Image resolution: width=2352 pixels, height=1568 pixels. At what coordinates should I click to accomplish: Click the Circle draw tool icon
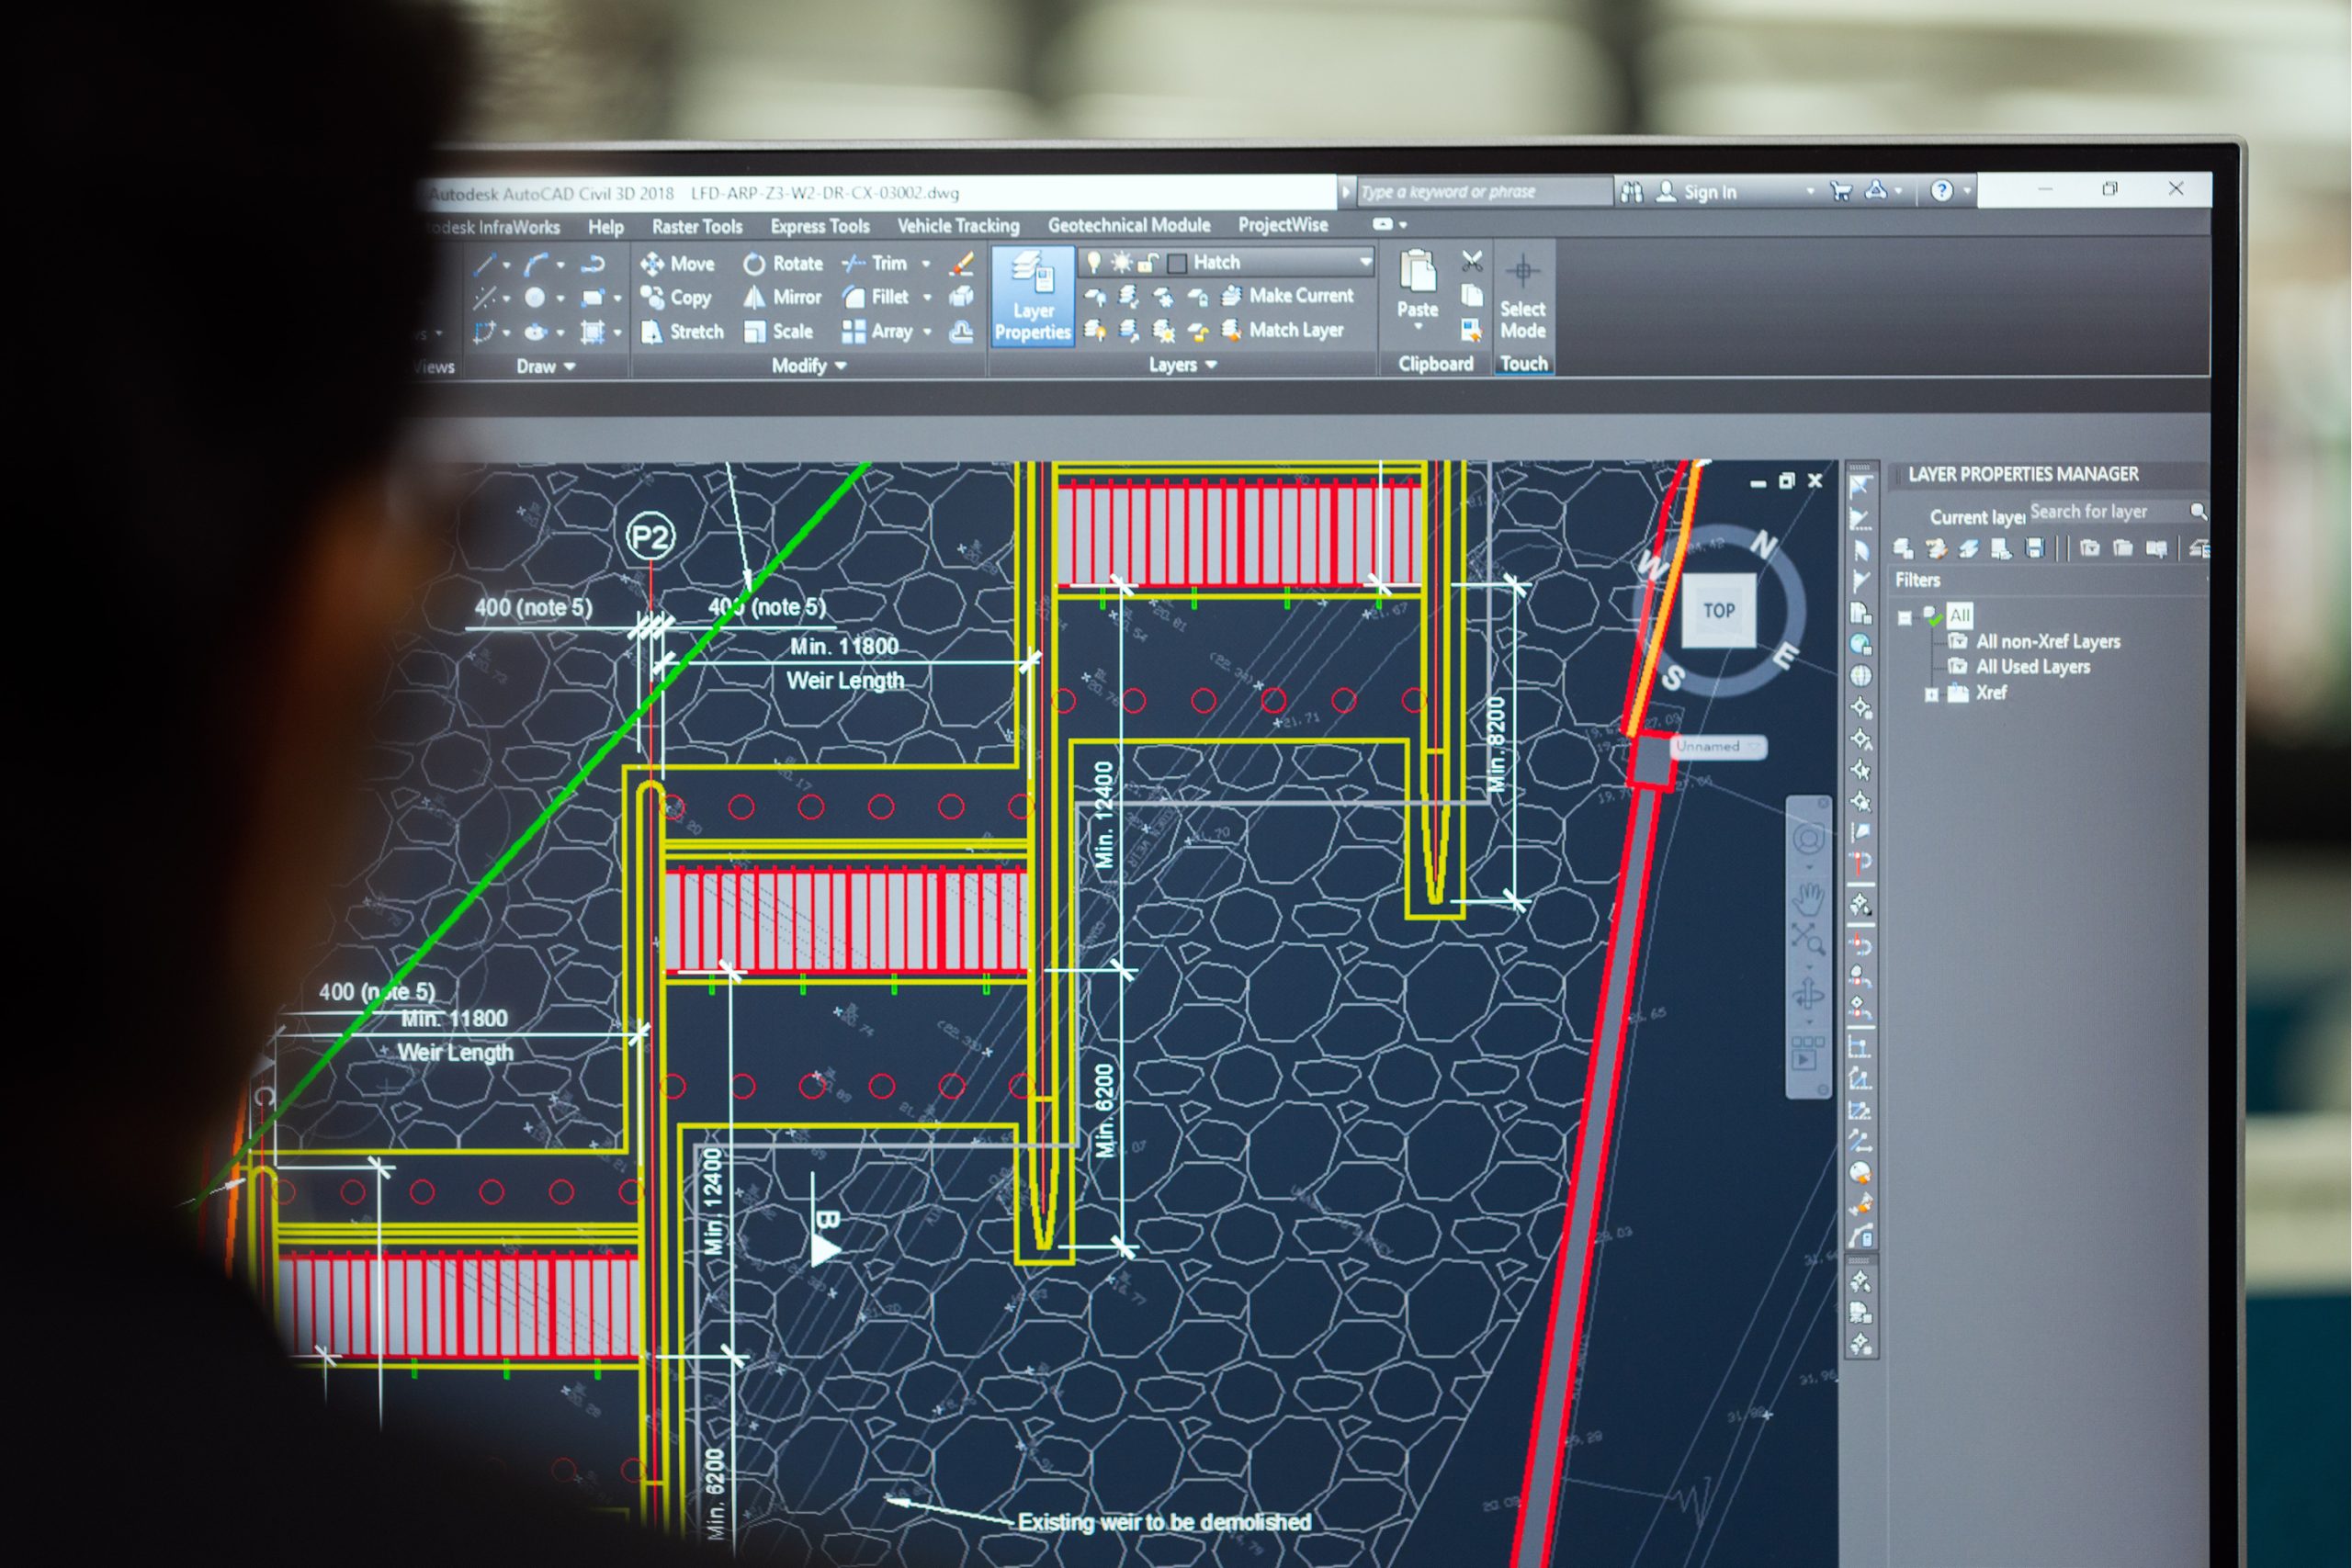(x=535, y=298)
